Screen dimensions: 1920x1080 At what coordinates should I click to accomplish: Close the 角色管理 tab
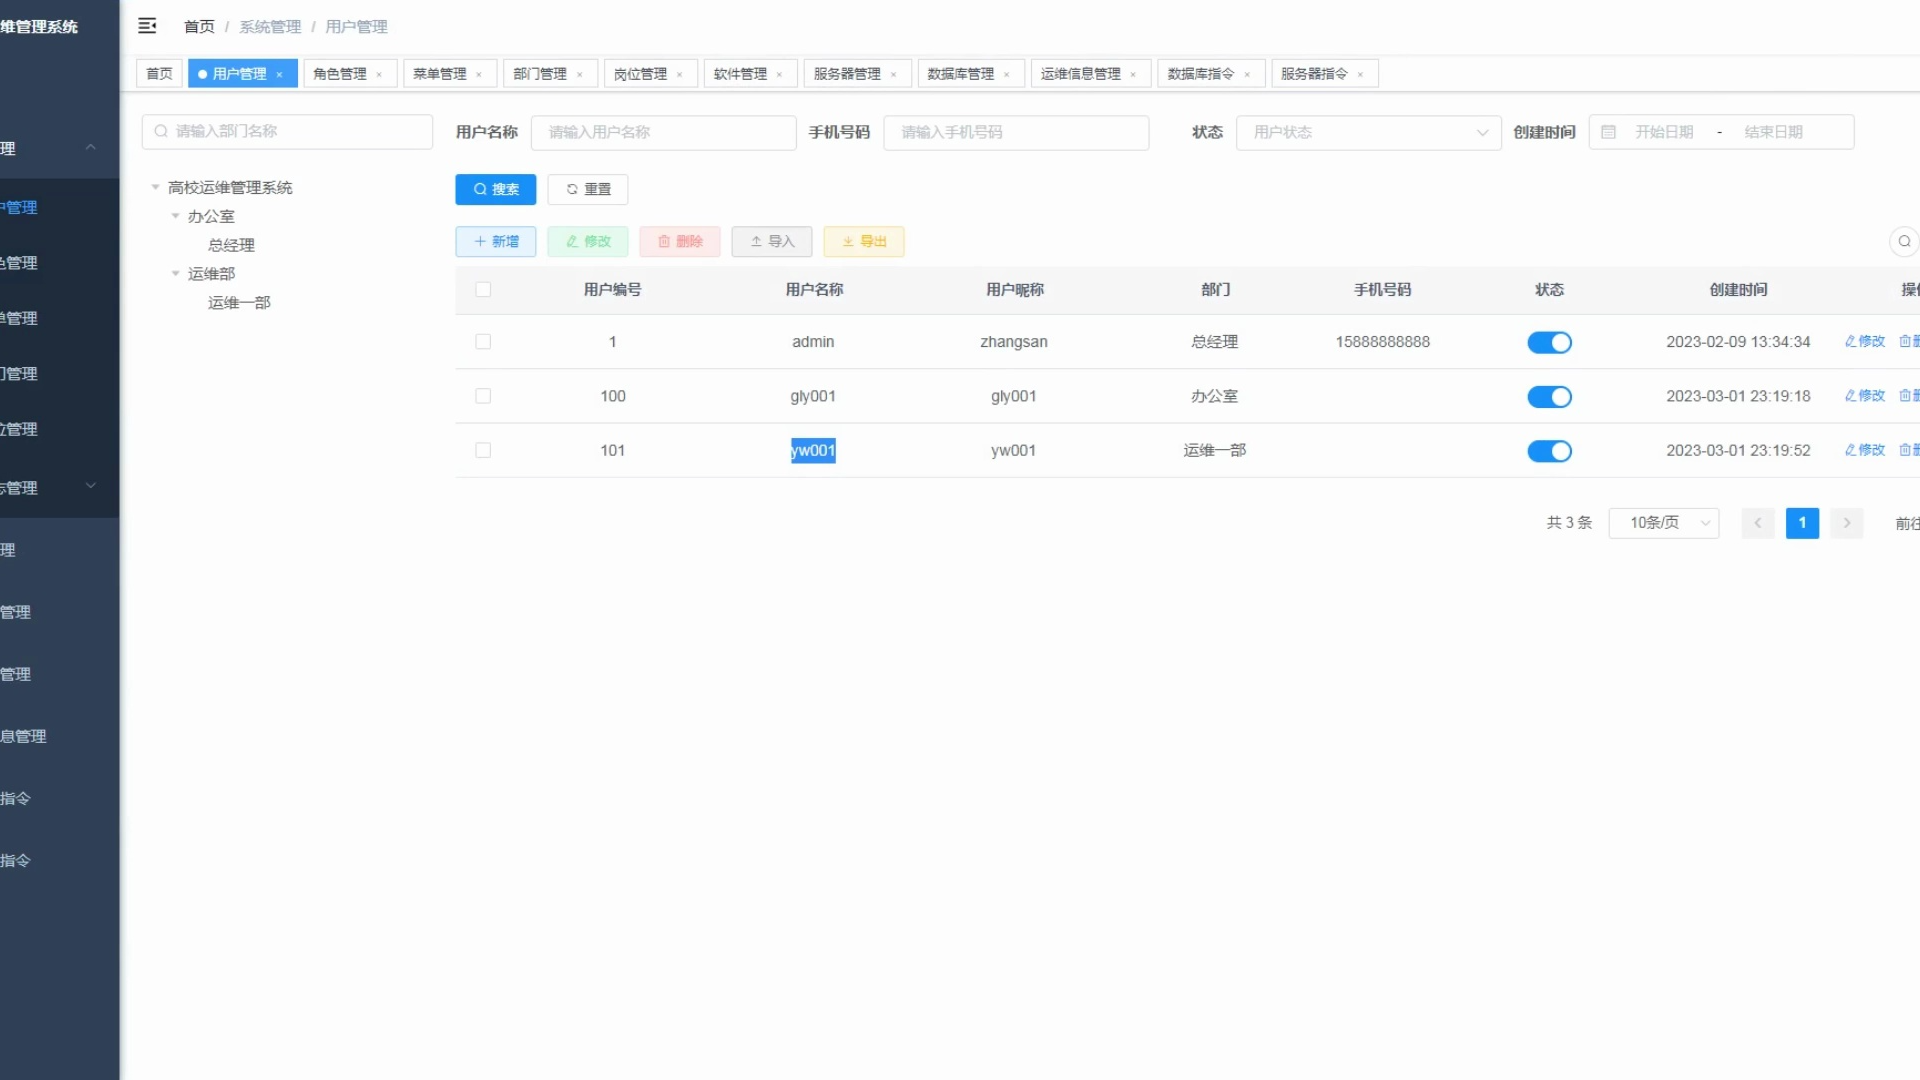click(379, 74)
